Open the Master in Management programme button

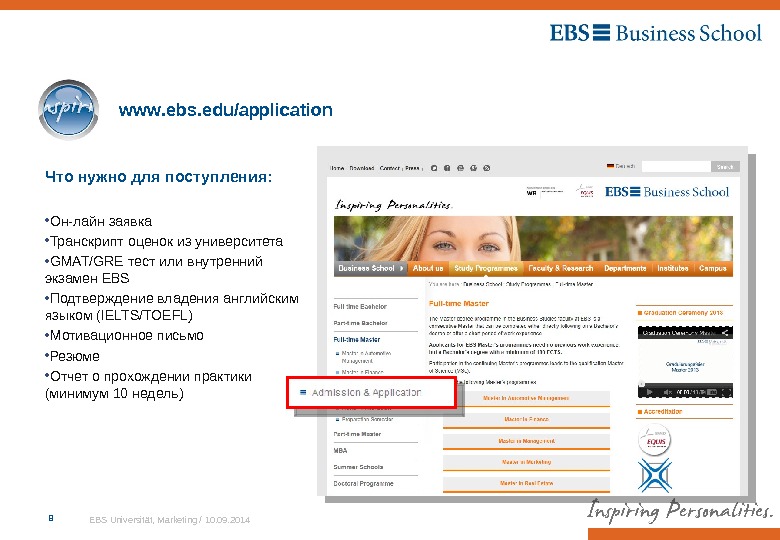[526, 441]
